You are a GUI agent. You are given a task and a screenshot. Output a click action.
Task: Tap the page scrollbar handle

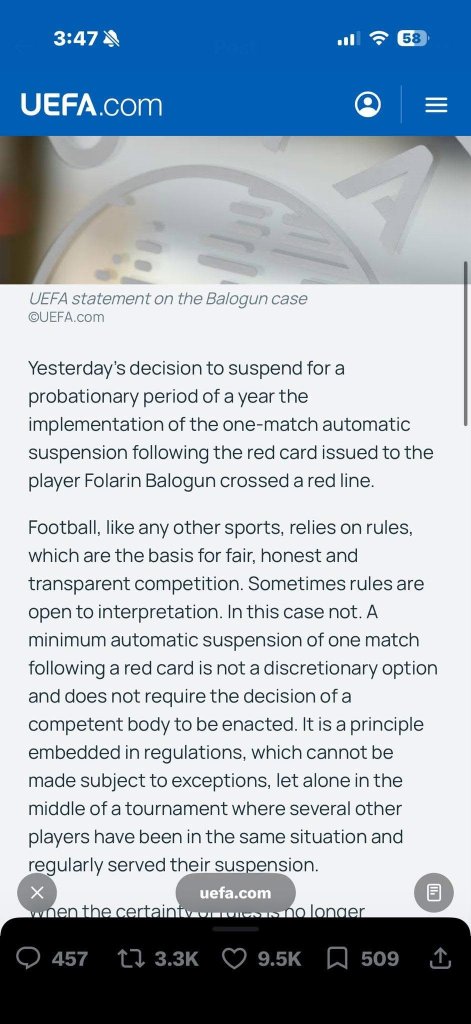[466, 344]
